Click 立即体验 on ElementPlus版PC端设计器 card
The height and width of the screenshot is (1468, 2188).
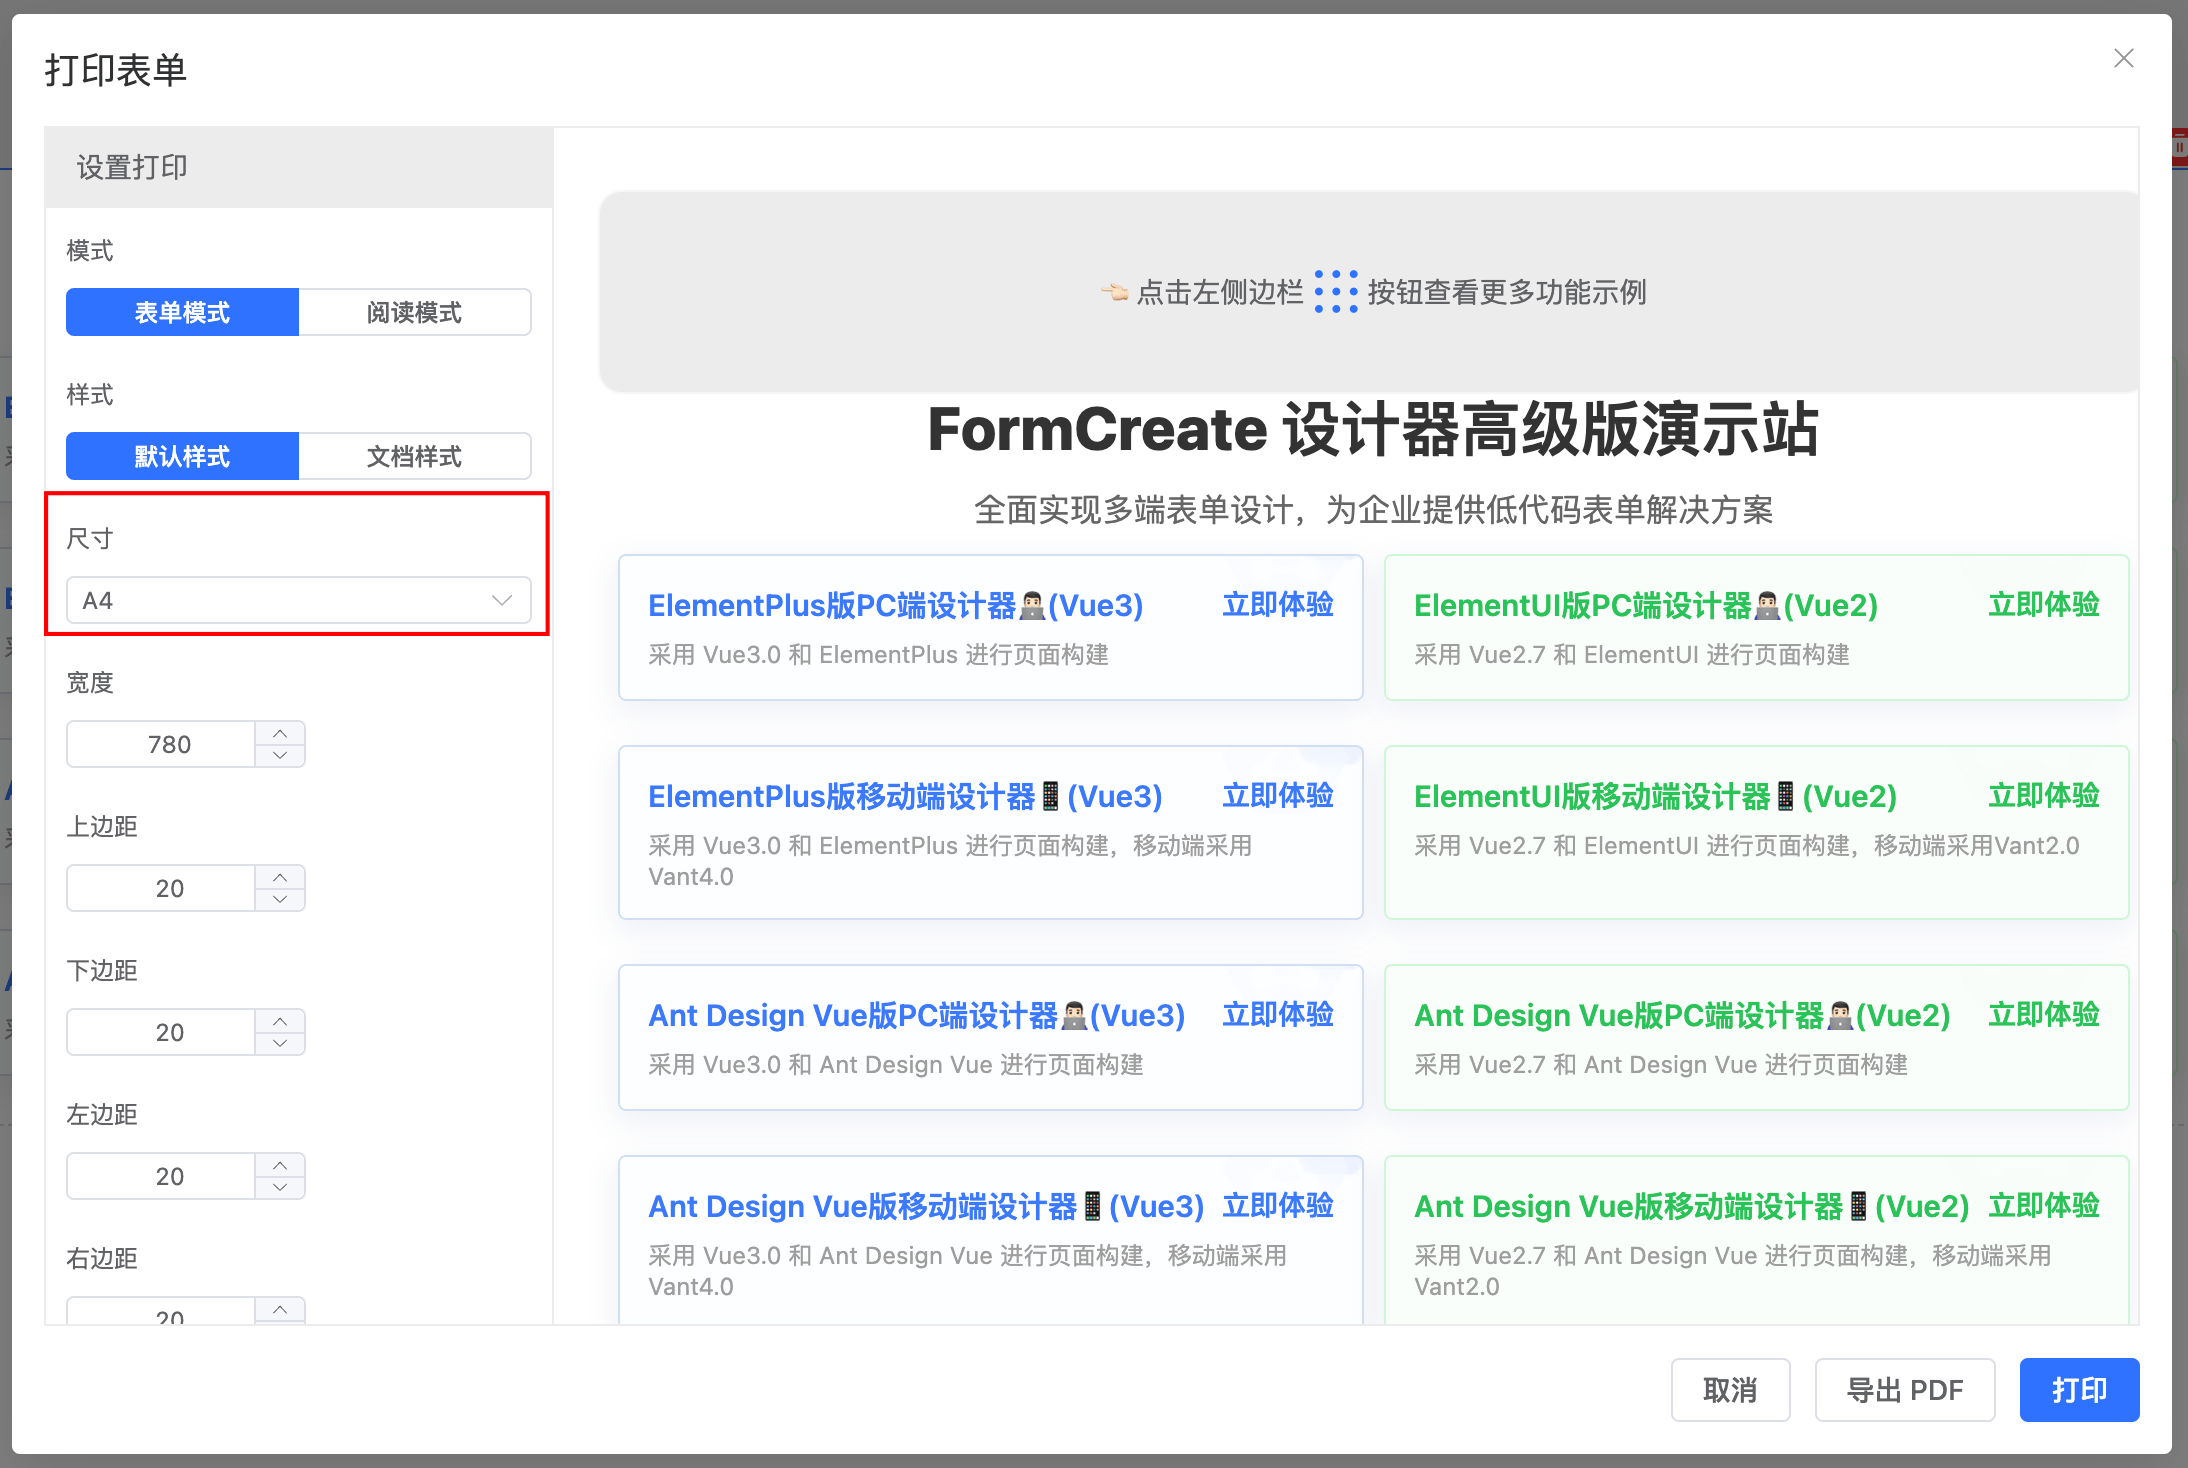pos(1278,605)
